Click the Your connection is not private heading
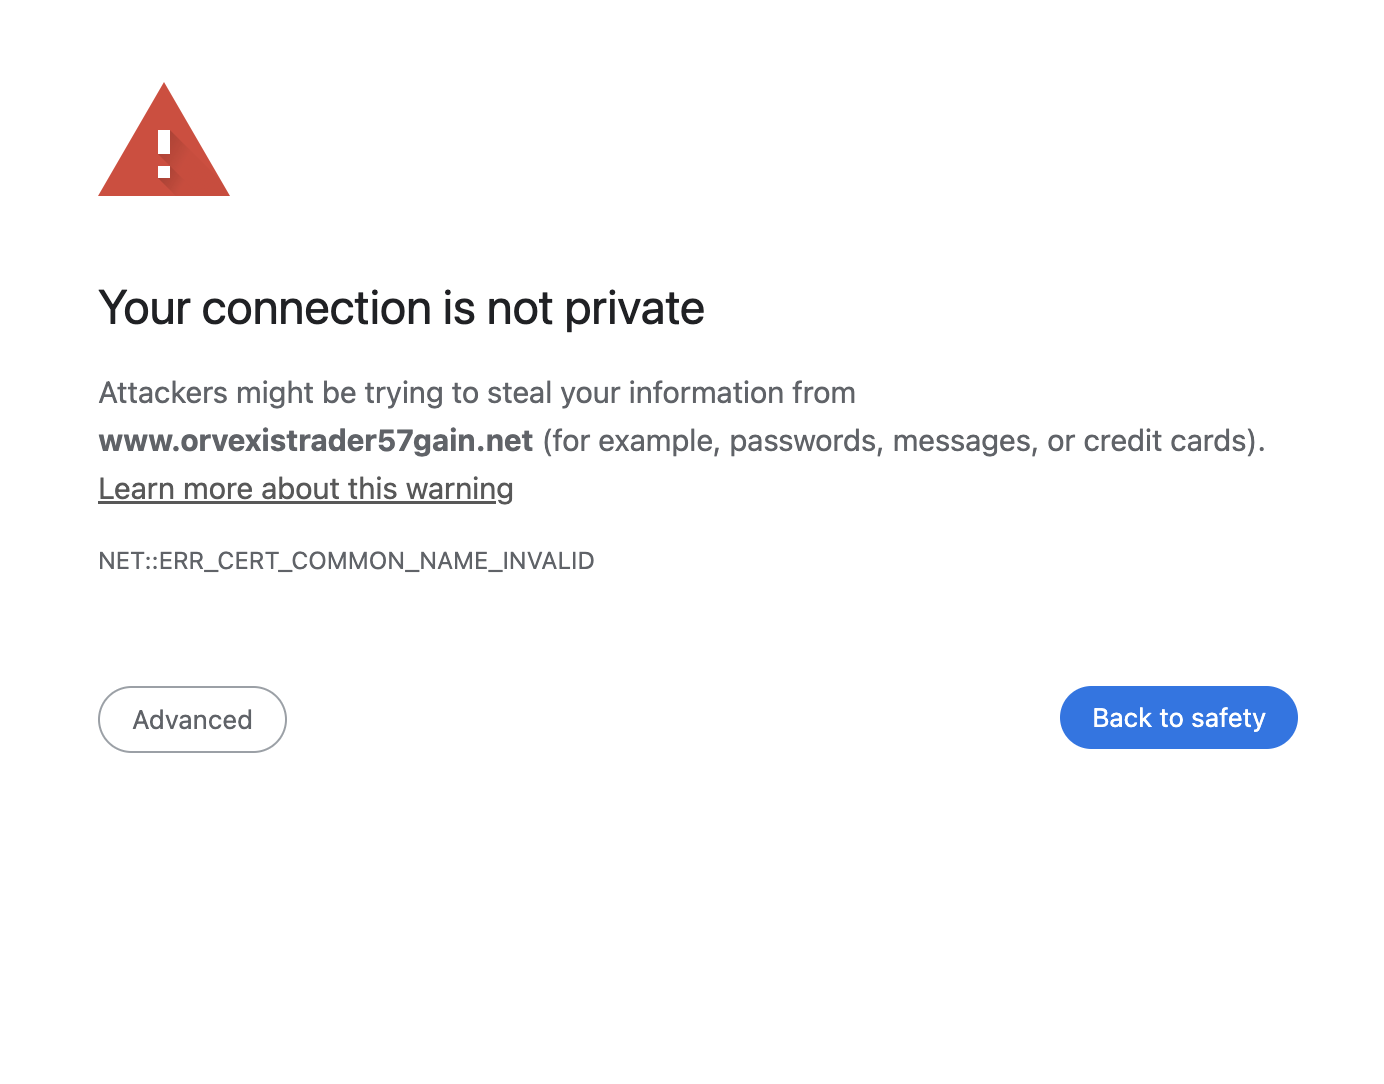This screenshot has width=1384, height=1084. 401,308
